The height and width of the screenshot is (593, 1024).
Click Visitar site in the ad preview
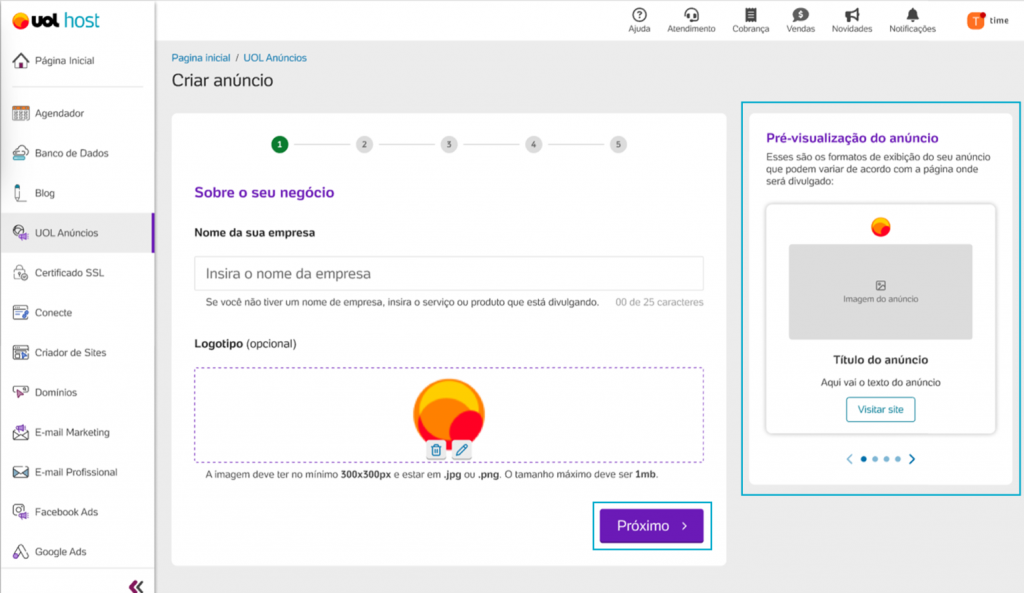[880, 409]
